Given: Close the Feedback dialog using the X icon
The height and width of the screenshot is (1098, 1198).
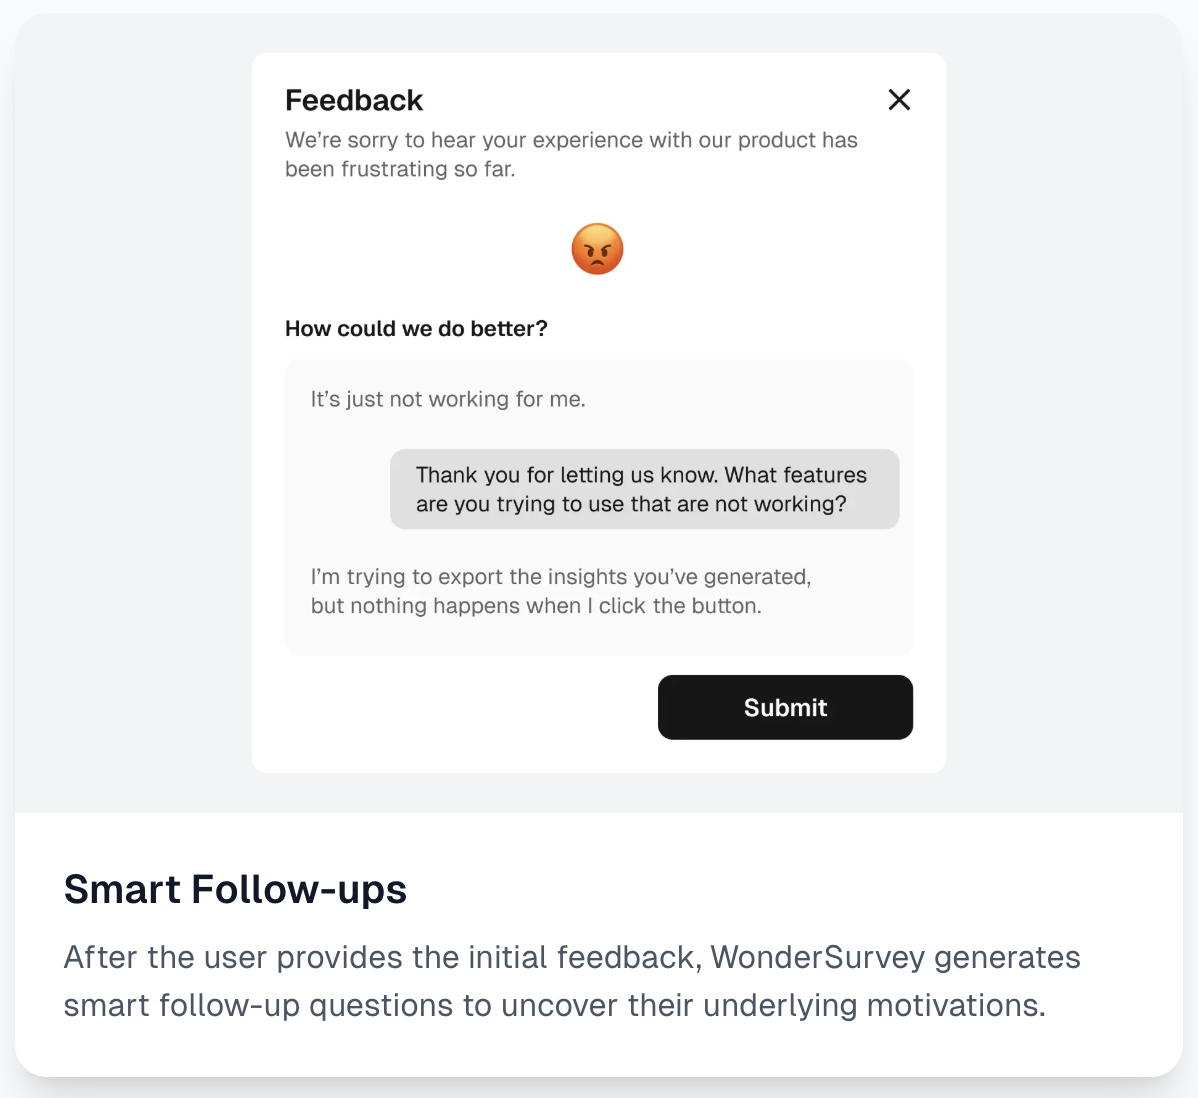Looking at the screenshot, I should point(899,99).
